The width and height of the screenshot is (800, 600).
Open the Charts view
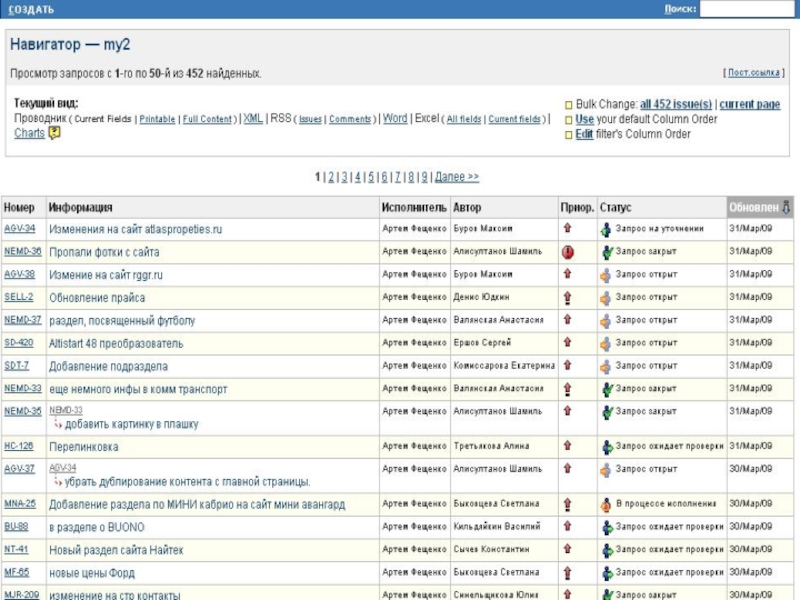[x=30, y=133]
